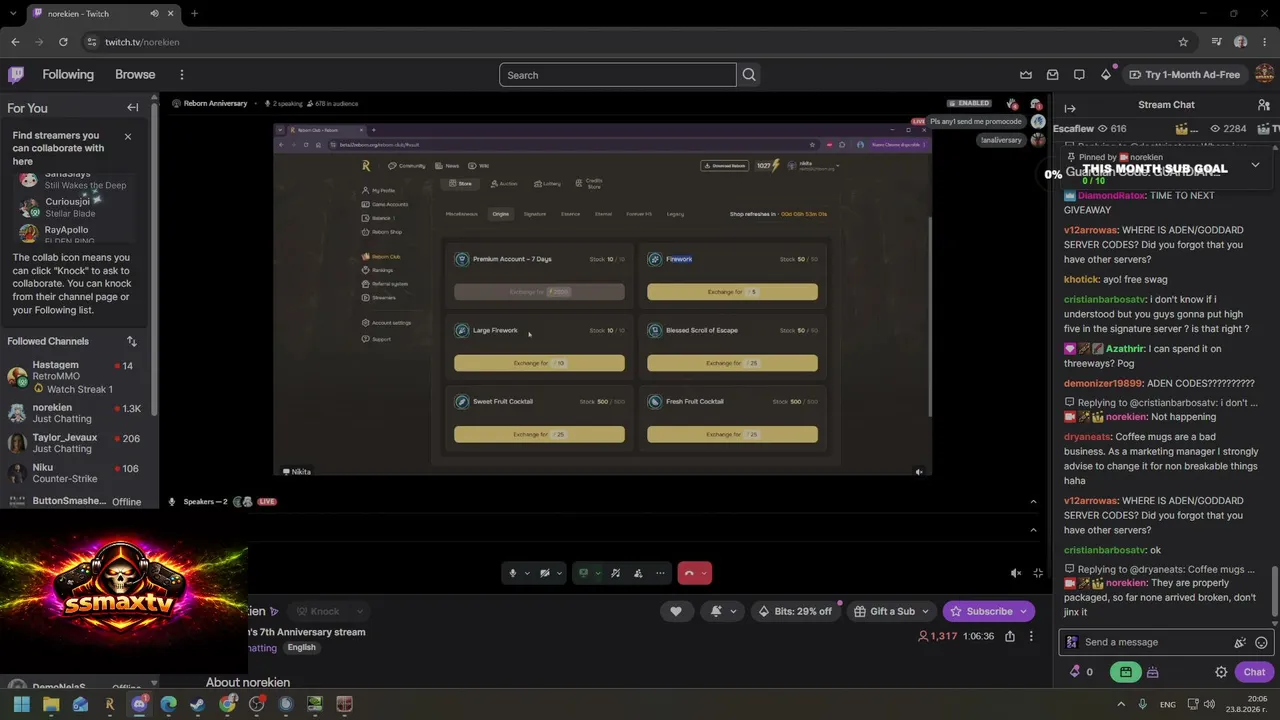Open the more call options ellipsis
This screenshot has height=720, width=1280.
660,573
